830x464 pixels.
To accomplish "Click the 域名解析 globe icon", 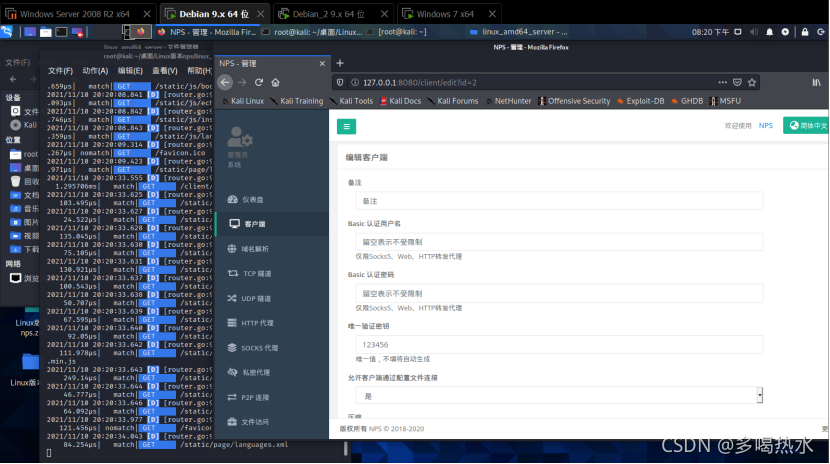I will coord(232,249).
